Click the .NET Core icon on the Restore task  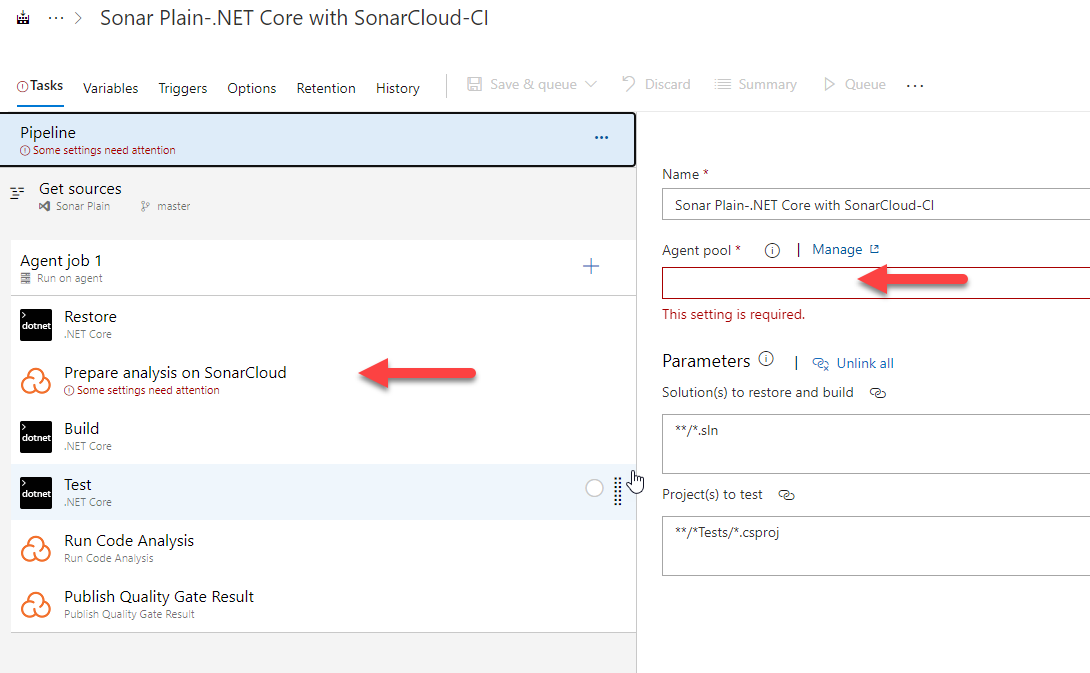[x=34, y=324]
